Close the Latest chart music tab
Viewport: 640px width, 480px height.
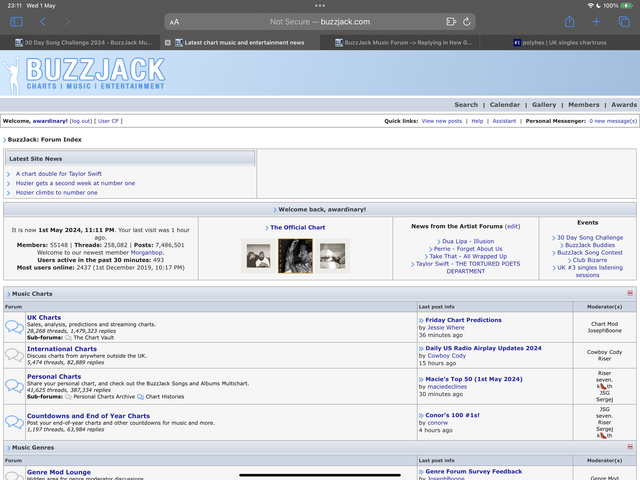click(167, 42)
